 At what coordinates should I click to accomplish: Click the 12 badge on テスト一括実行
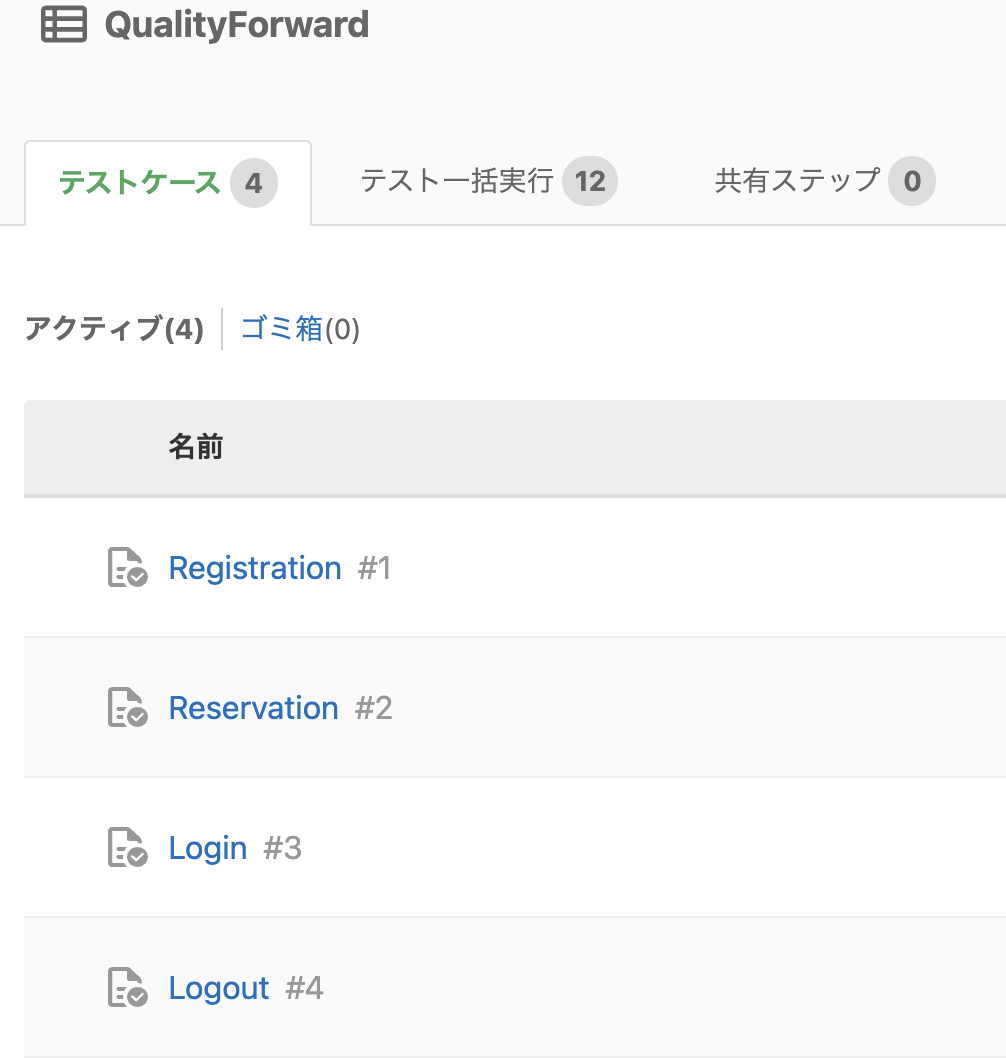click(x=590, y=182)
